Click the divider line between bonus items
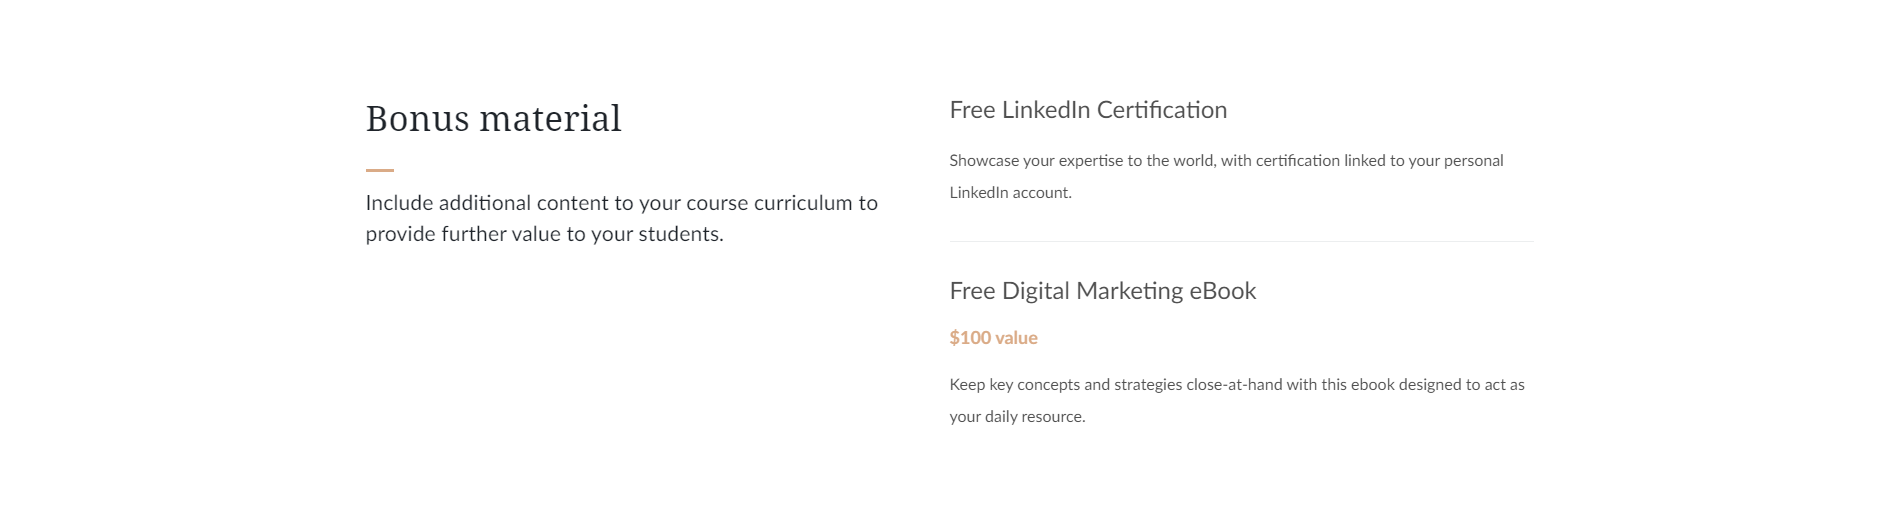 coord(1242,241)
